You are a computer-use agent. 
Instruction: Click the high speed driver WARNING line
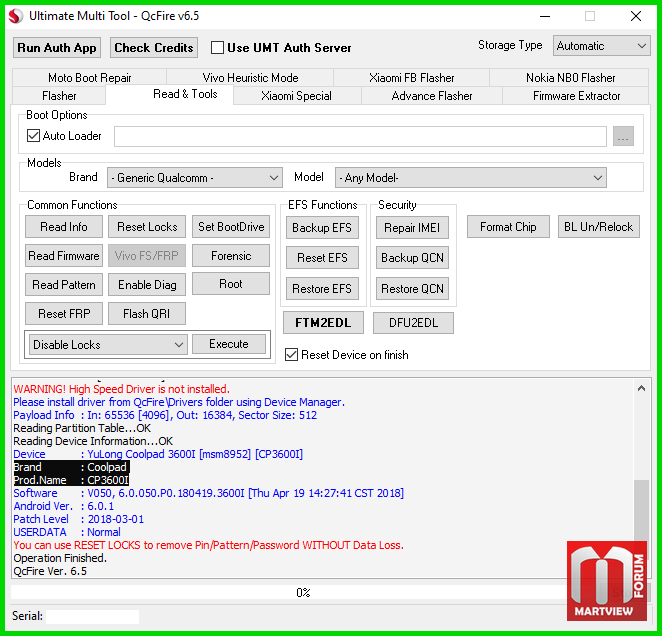pos(122,389)
